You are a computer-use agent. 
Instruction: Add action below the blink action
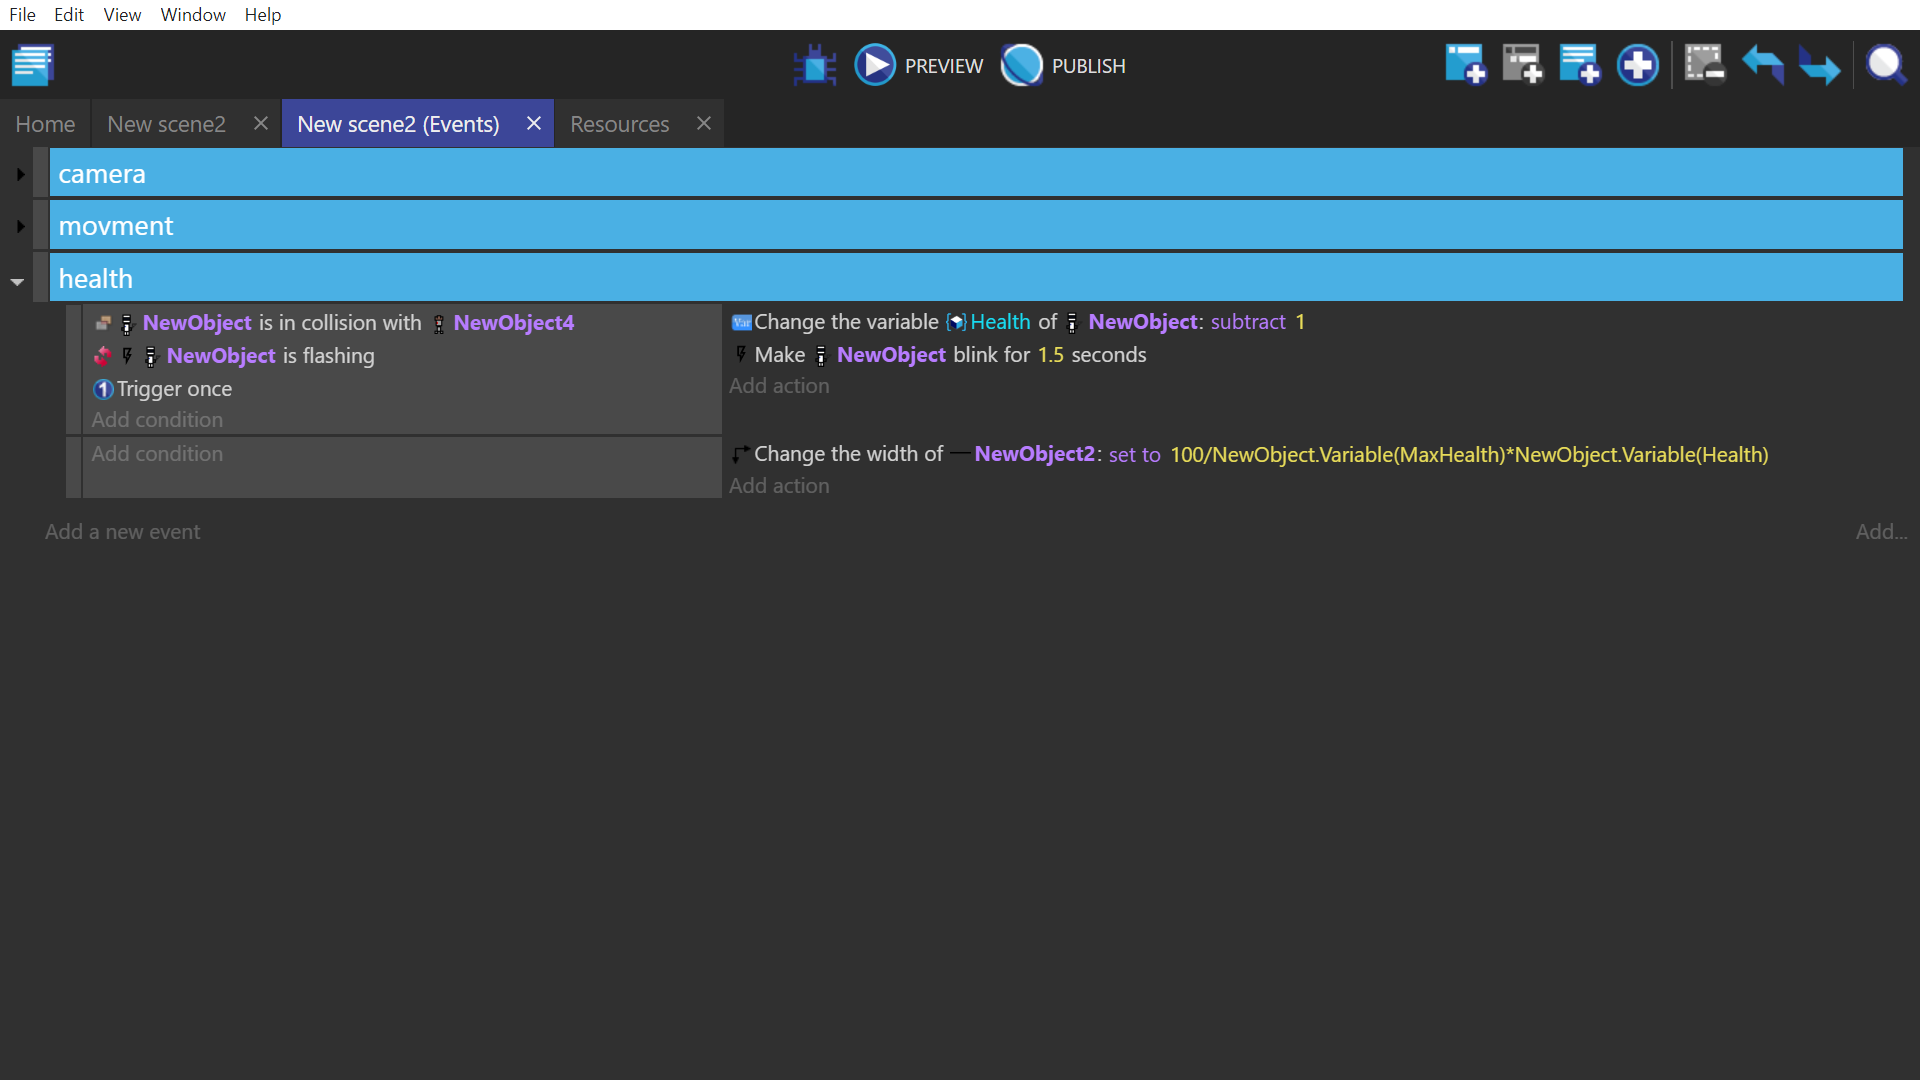point(779,386)
